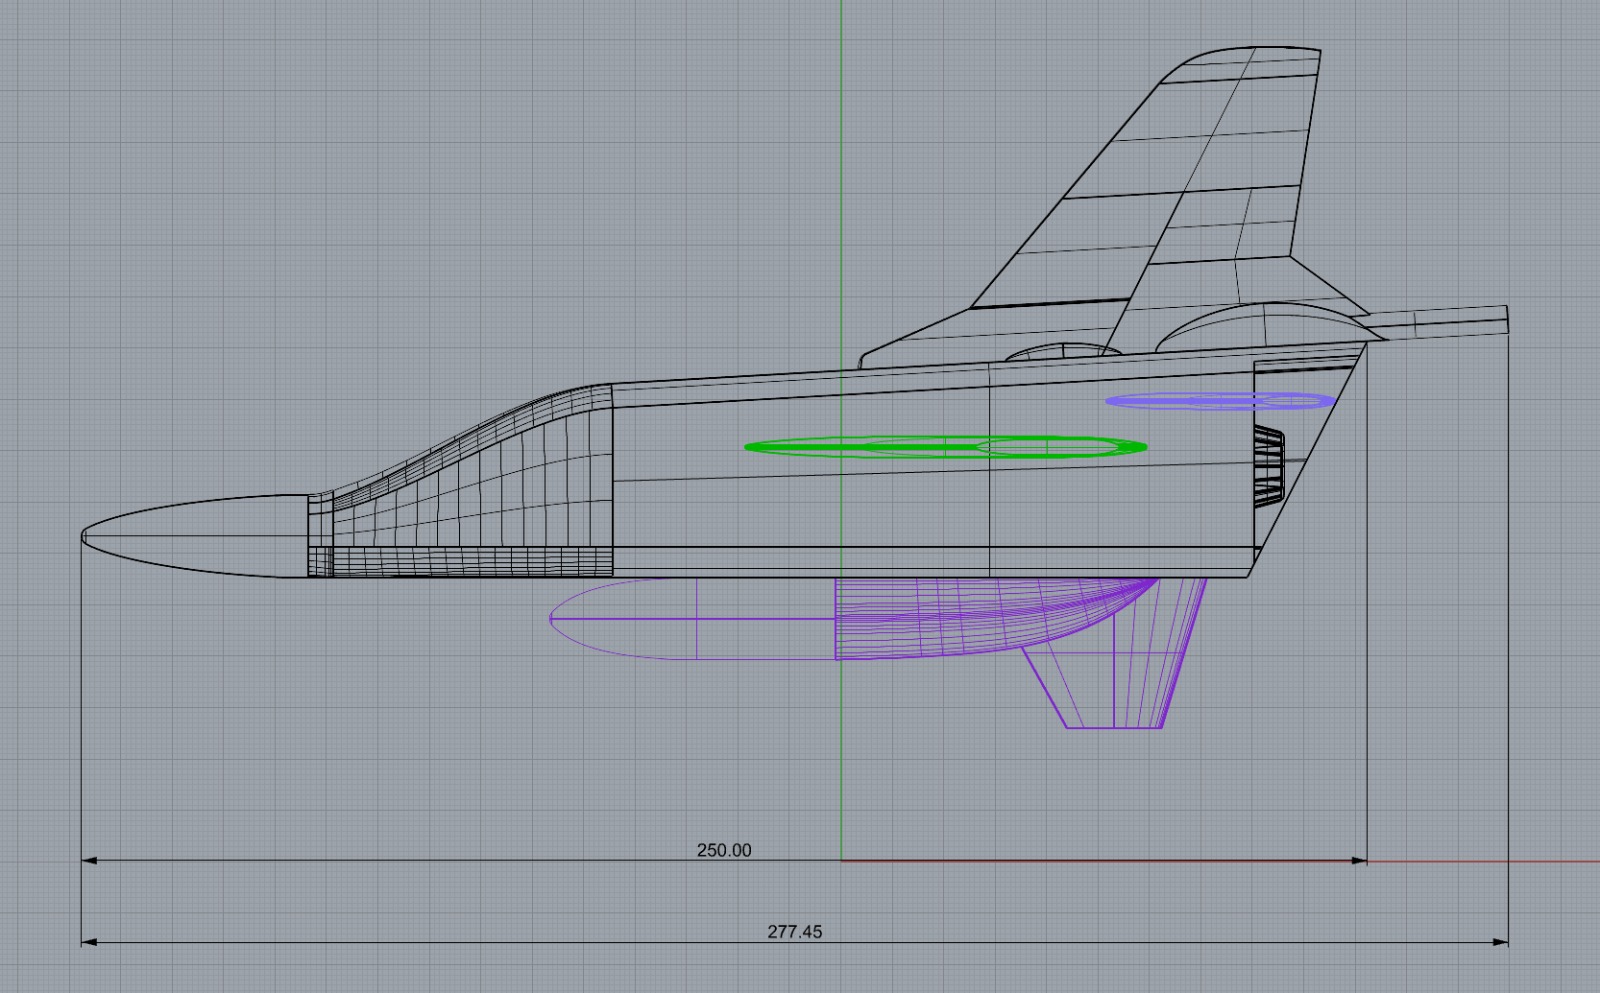
Task: Pick the green elongated ellipse on fuselage
Action: [x=945, y=447]
